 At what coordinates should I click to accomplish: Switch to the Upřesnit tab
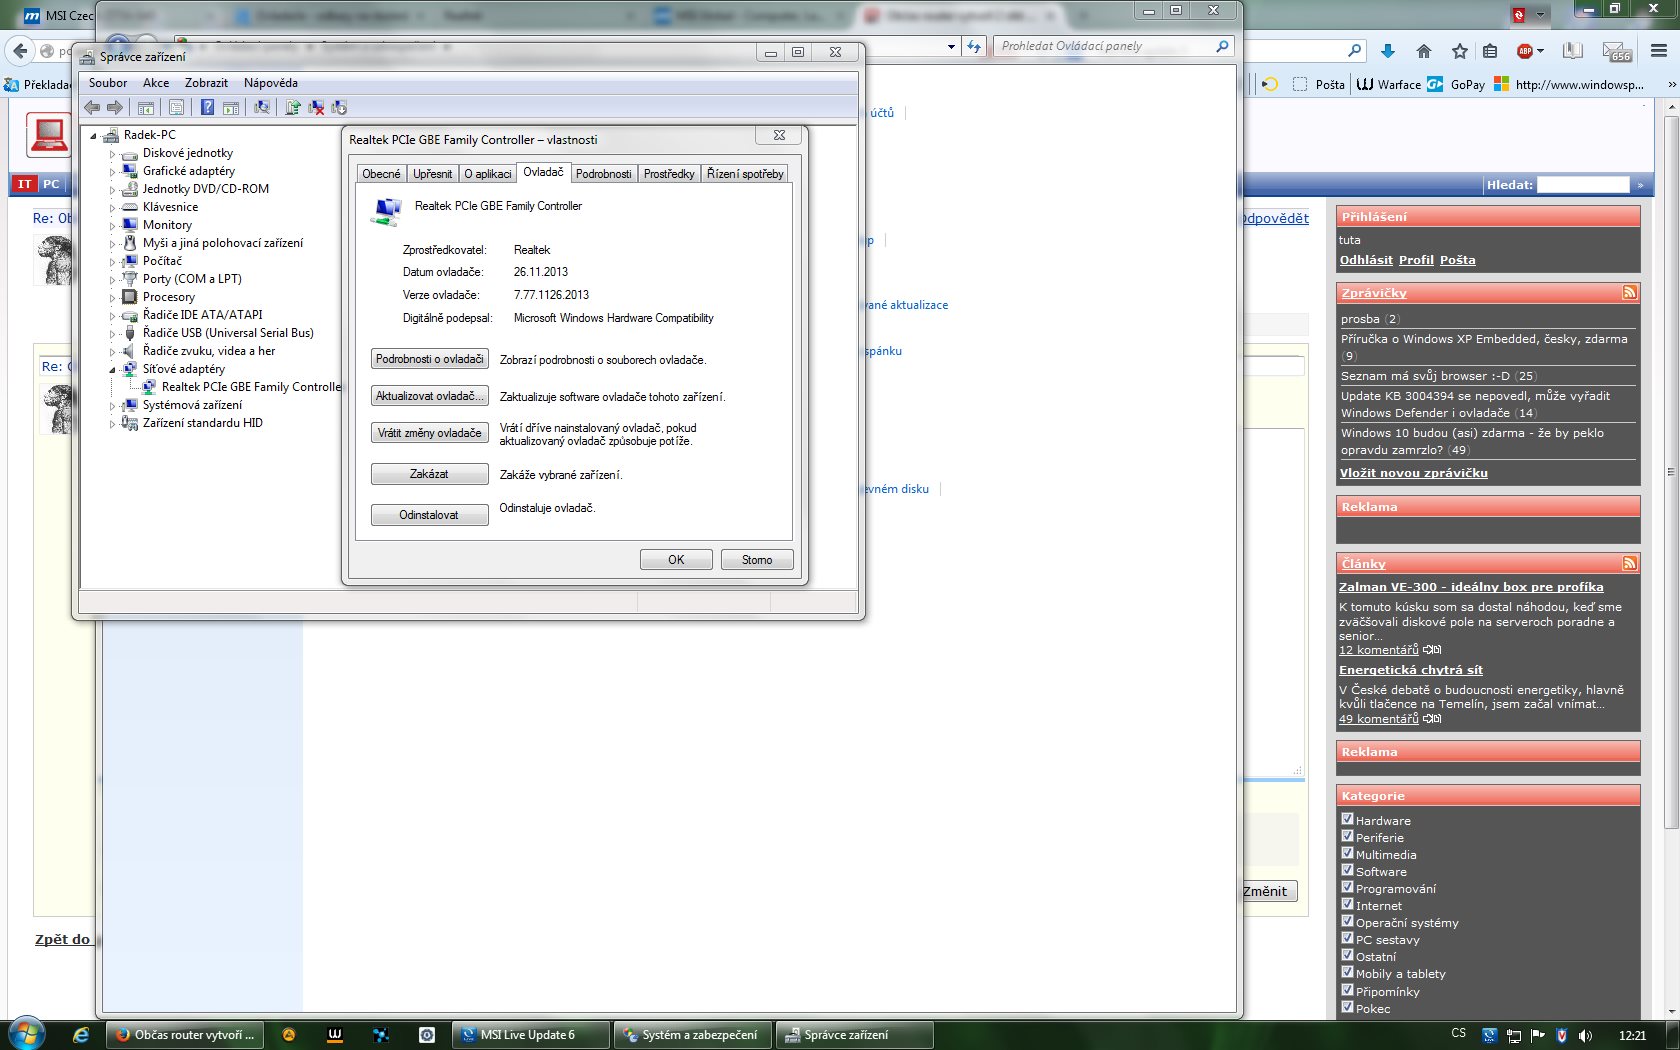(432, 174)
